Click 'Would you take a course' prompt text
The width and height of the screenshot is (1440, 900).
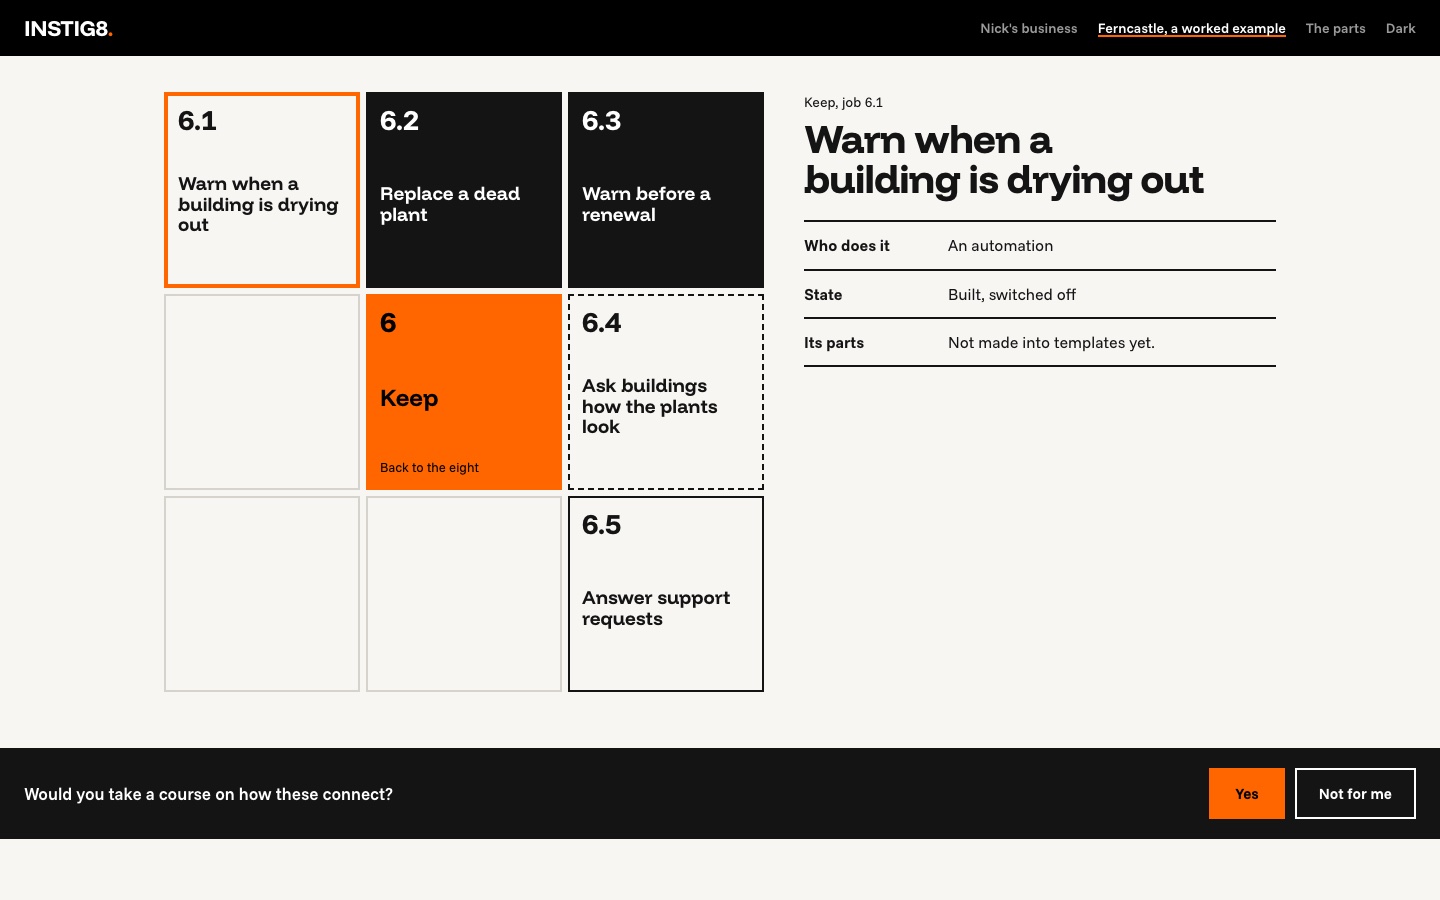click(208, 794)
